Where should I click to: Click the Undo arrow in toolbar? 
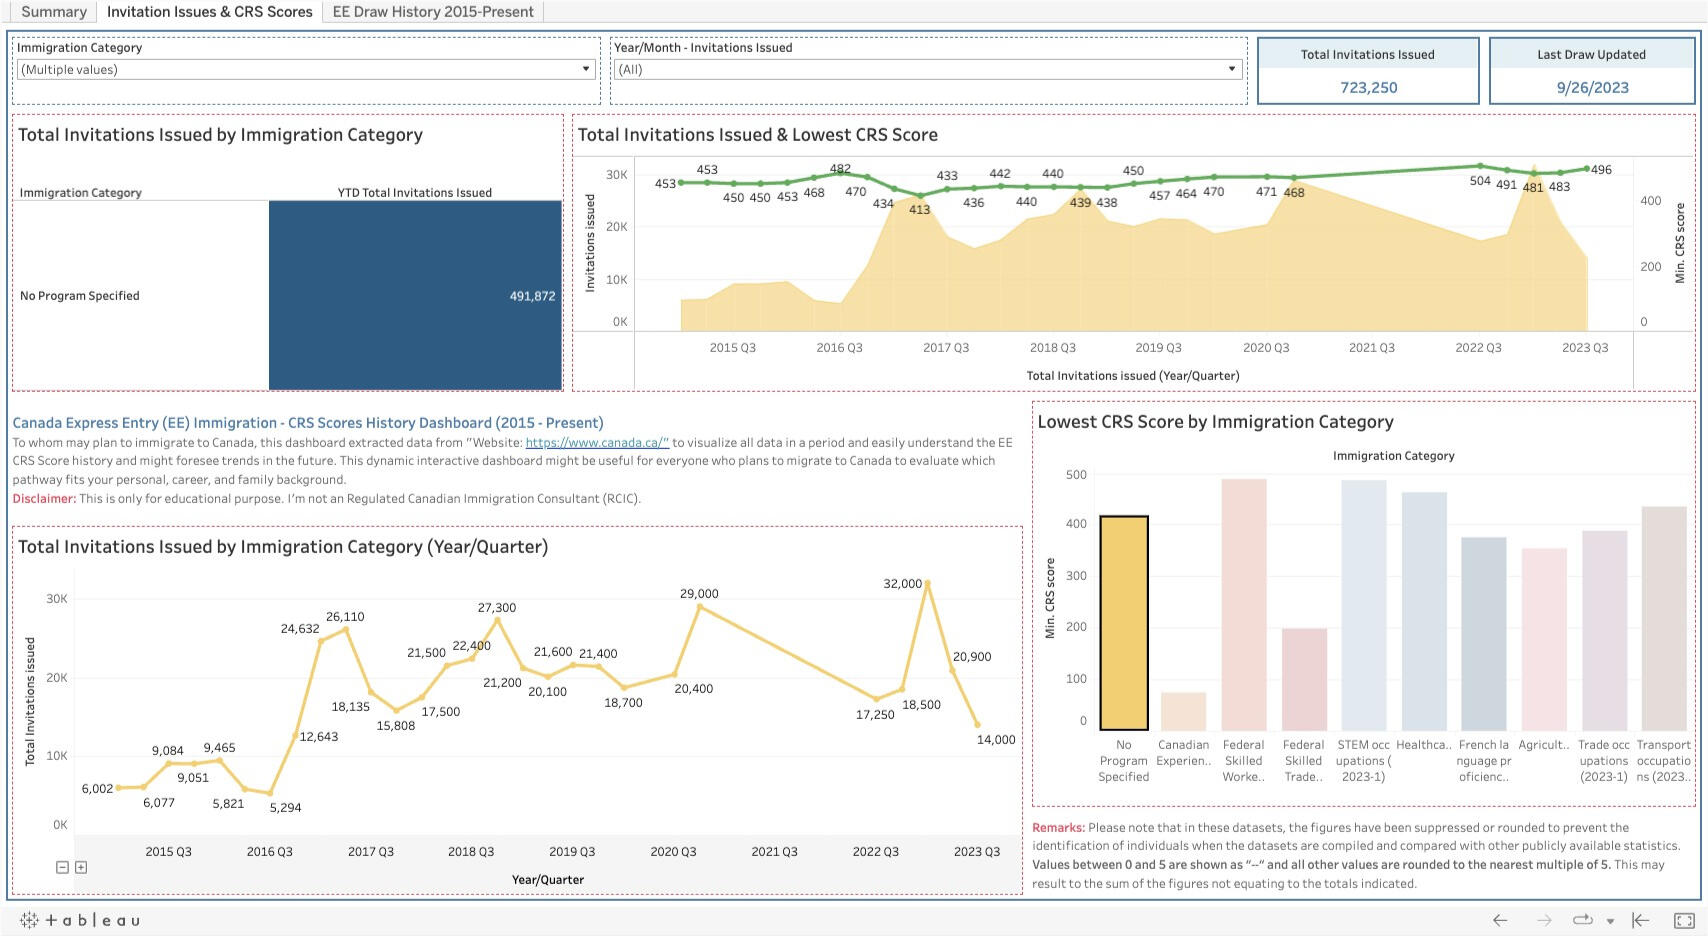(1500, 920)
